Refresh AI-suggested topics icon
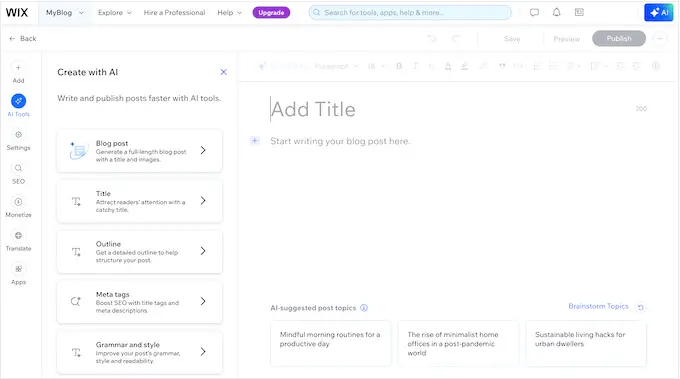 pos(641,307)
